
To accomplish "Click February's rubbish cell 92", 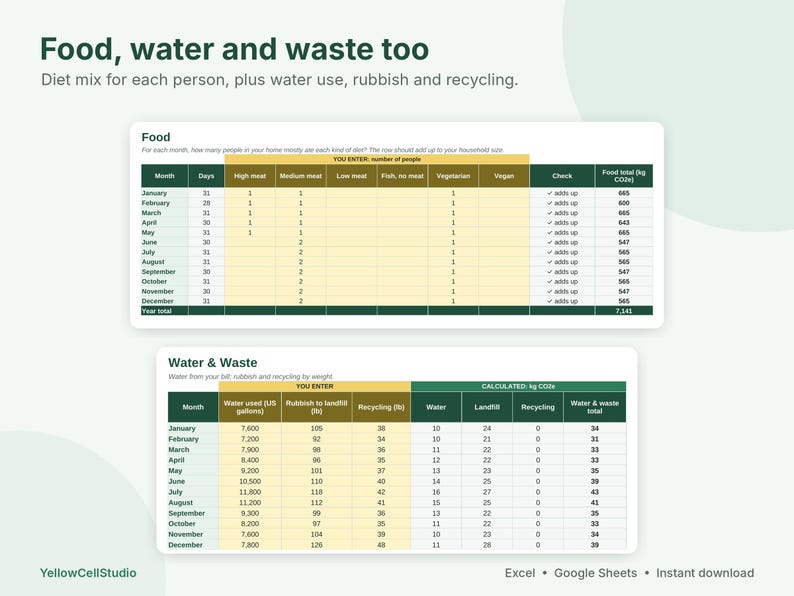I will click(316, 439).
